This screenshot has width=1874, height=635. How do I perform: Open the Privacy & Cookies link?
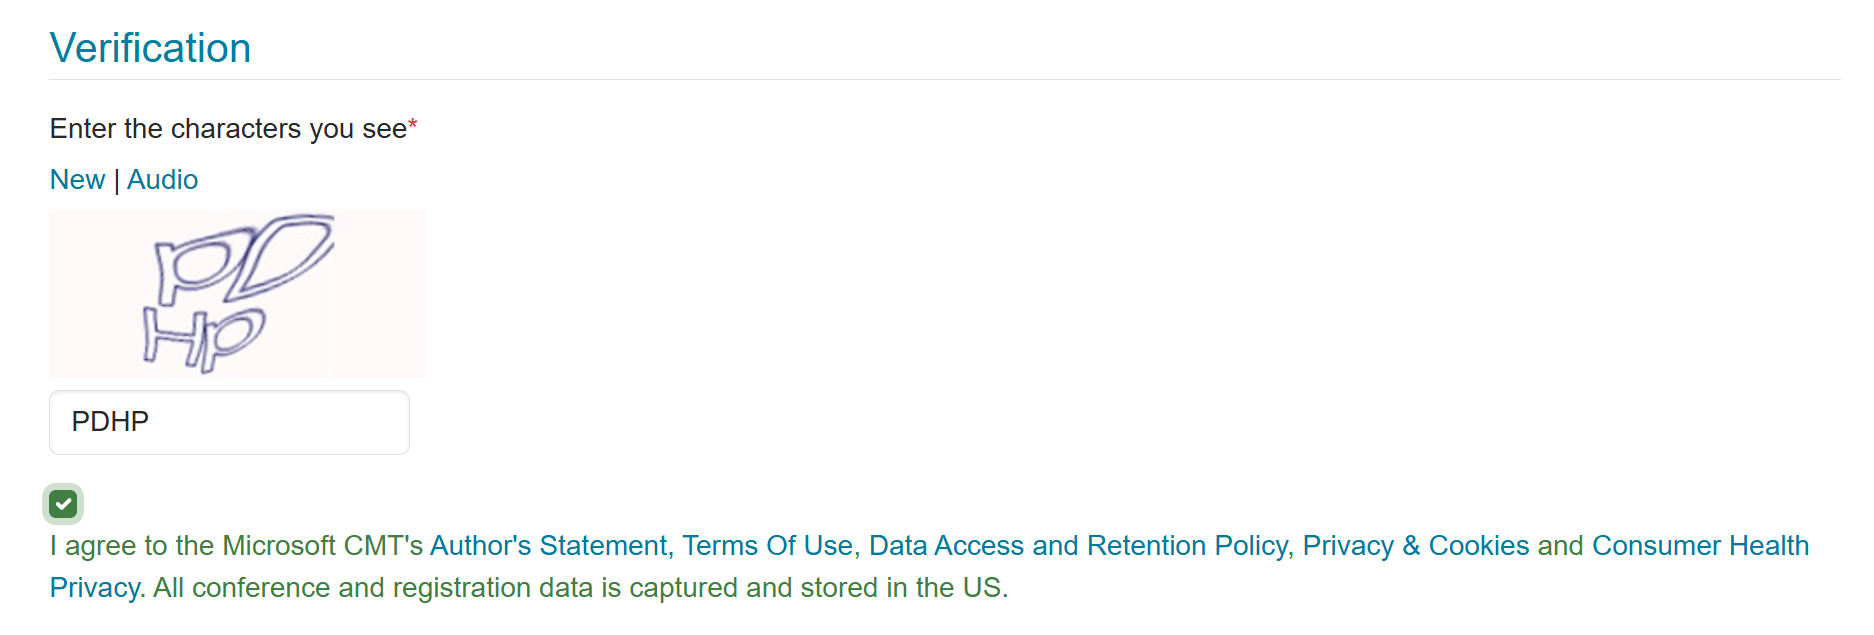[1416, 546]
